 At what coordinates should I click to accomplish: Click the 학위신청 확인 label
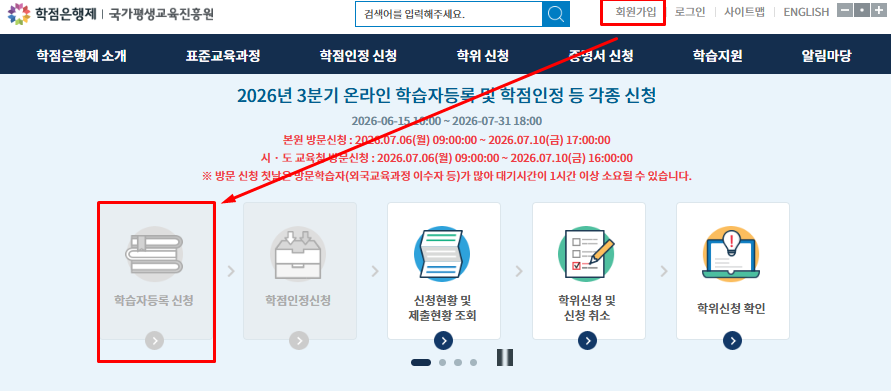(731, 309)
